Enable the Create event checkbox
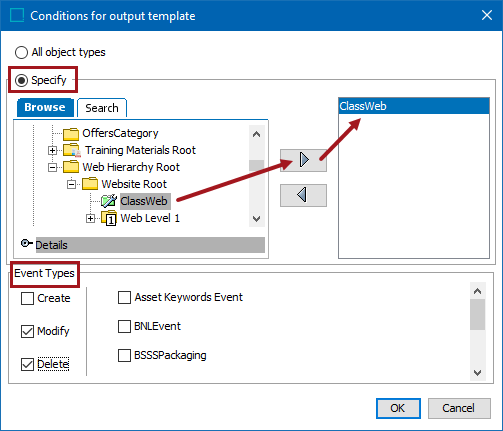 click(27, 298)
